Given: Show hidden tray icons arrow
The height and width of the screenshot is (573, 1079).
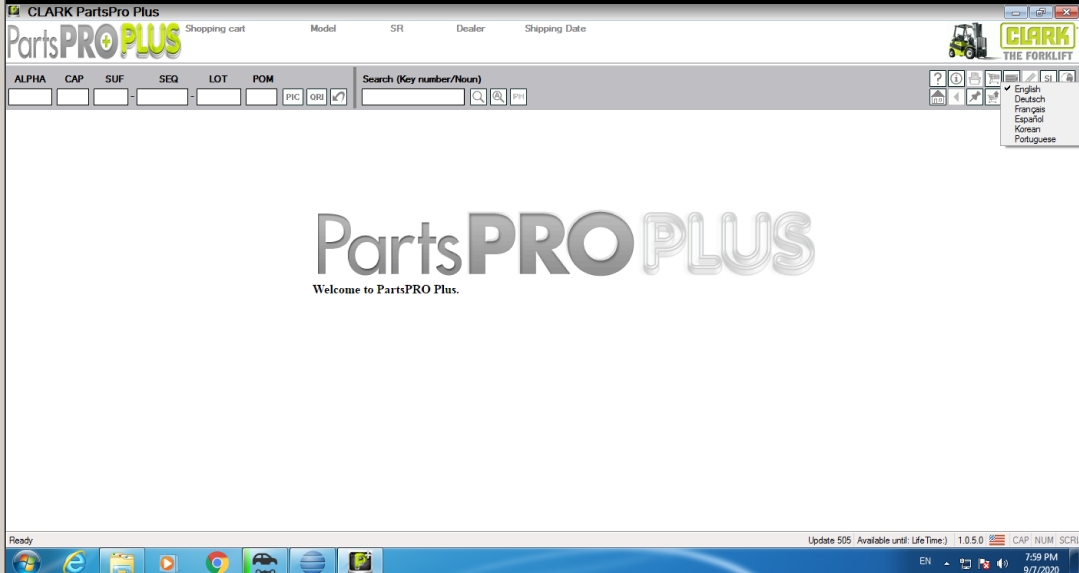Looking at the screenshot, I should tap(947, 563).
